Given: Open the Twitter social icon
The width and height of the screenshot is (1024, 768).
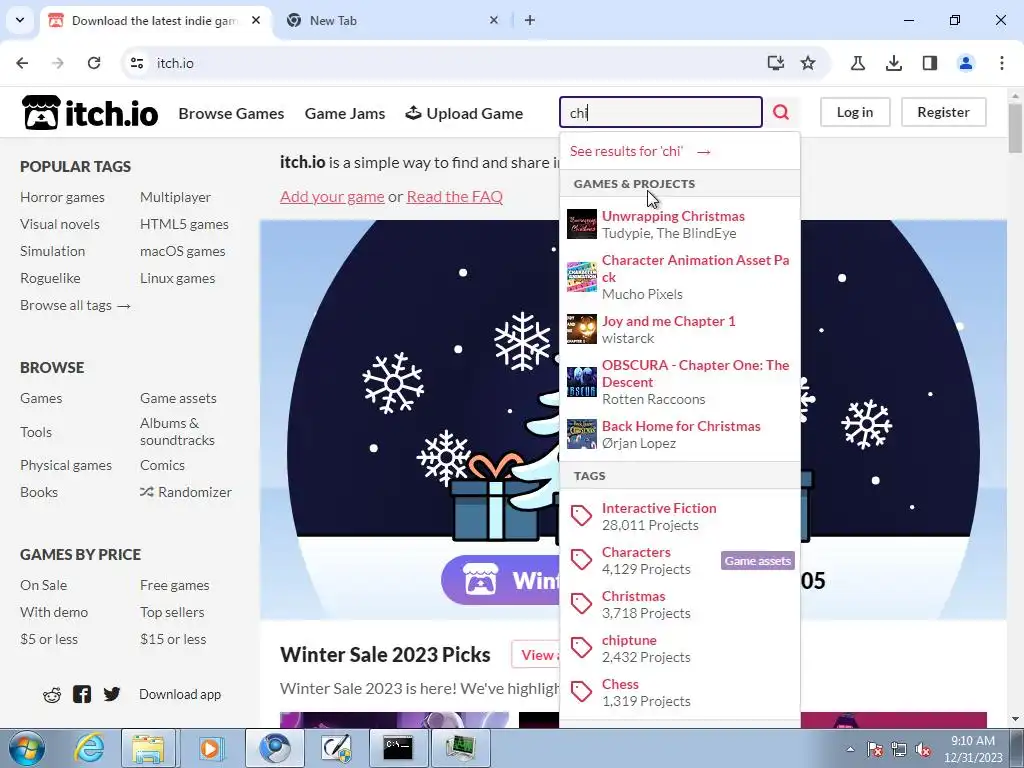Looking at the screenshot, I should tap(112, 694).
